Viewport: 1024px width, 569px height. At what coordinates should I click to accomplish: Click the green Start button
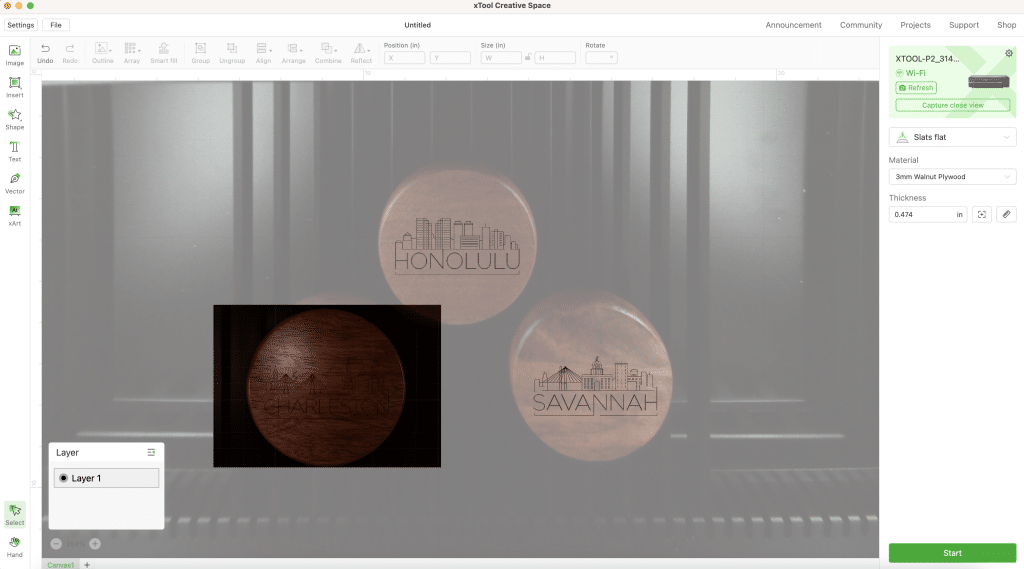[952, 553]
